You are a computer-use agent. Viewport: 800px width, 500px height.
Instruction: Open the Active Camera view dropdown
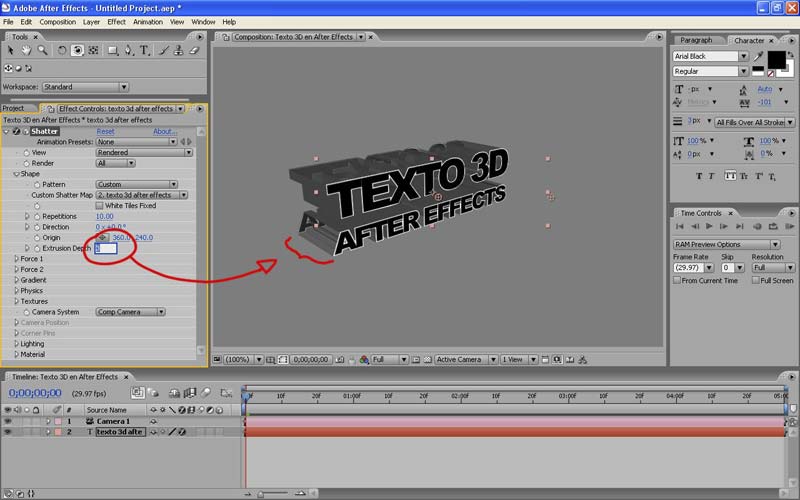(466, 360)
